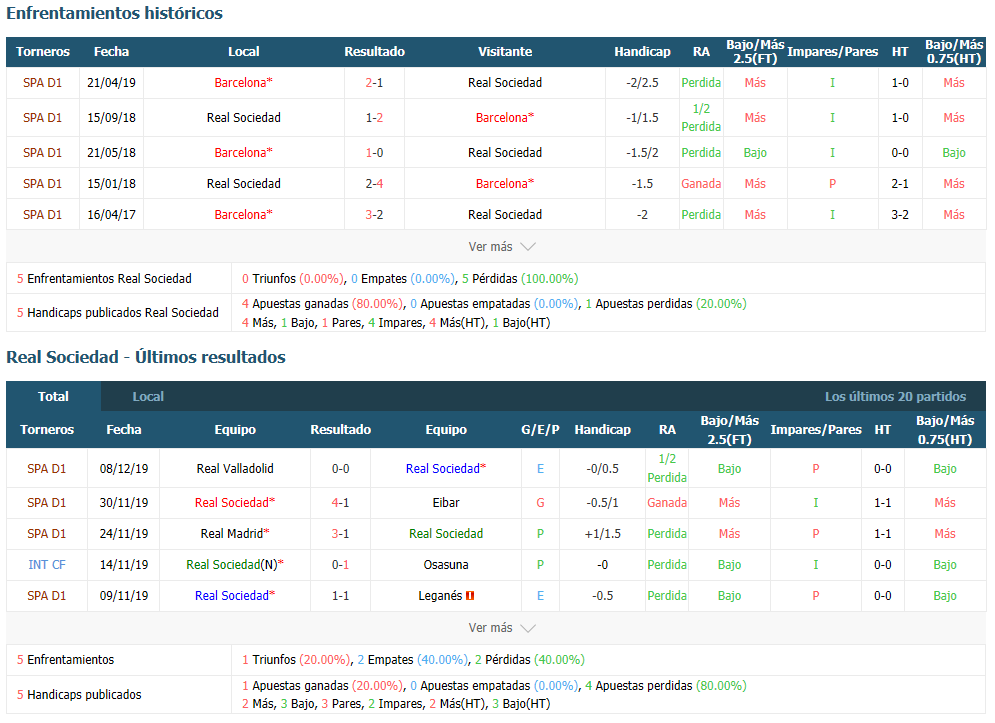Click the 2-4 result of 15/01/18
Viewport: 995px width, 723px height.
point(374,184)
